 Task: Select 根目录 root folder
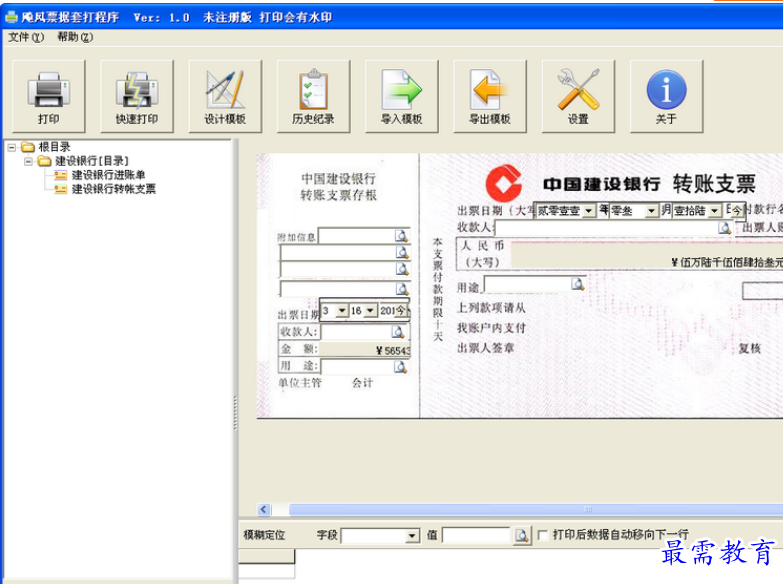point(54,147)
